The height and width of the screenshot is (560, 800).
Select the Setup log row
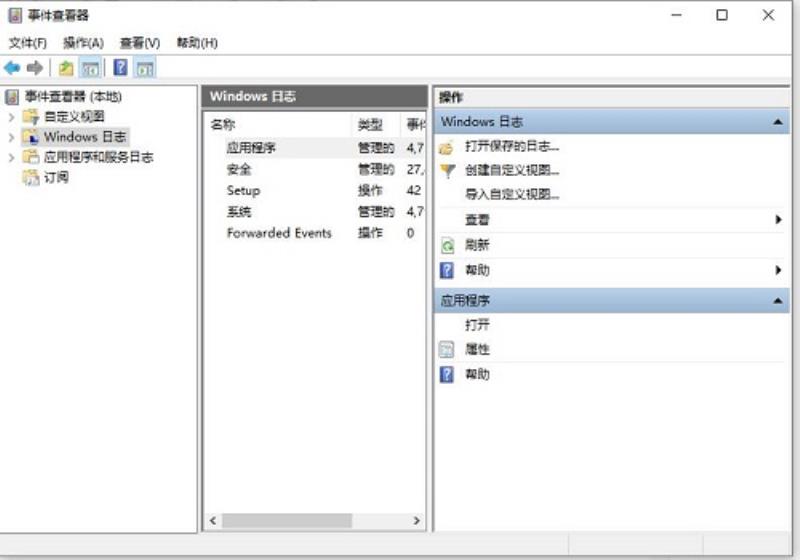314,191
